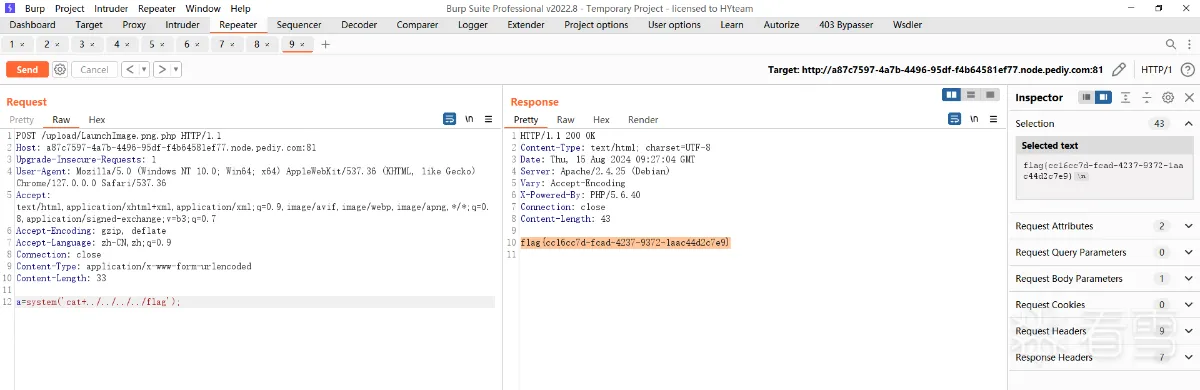Viewport: 1200px width, 390px height.
Task: Open the Help menu
Action: point(240,8)
